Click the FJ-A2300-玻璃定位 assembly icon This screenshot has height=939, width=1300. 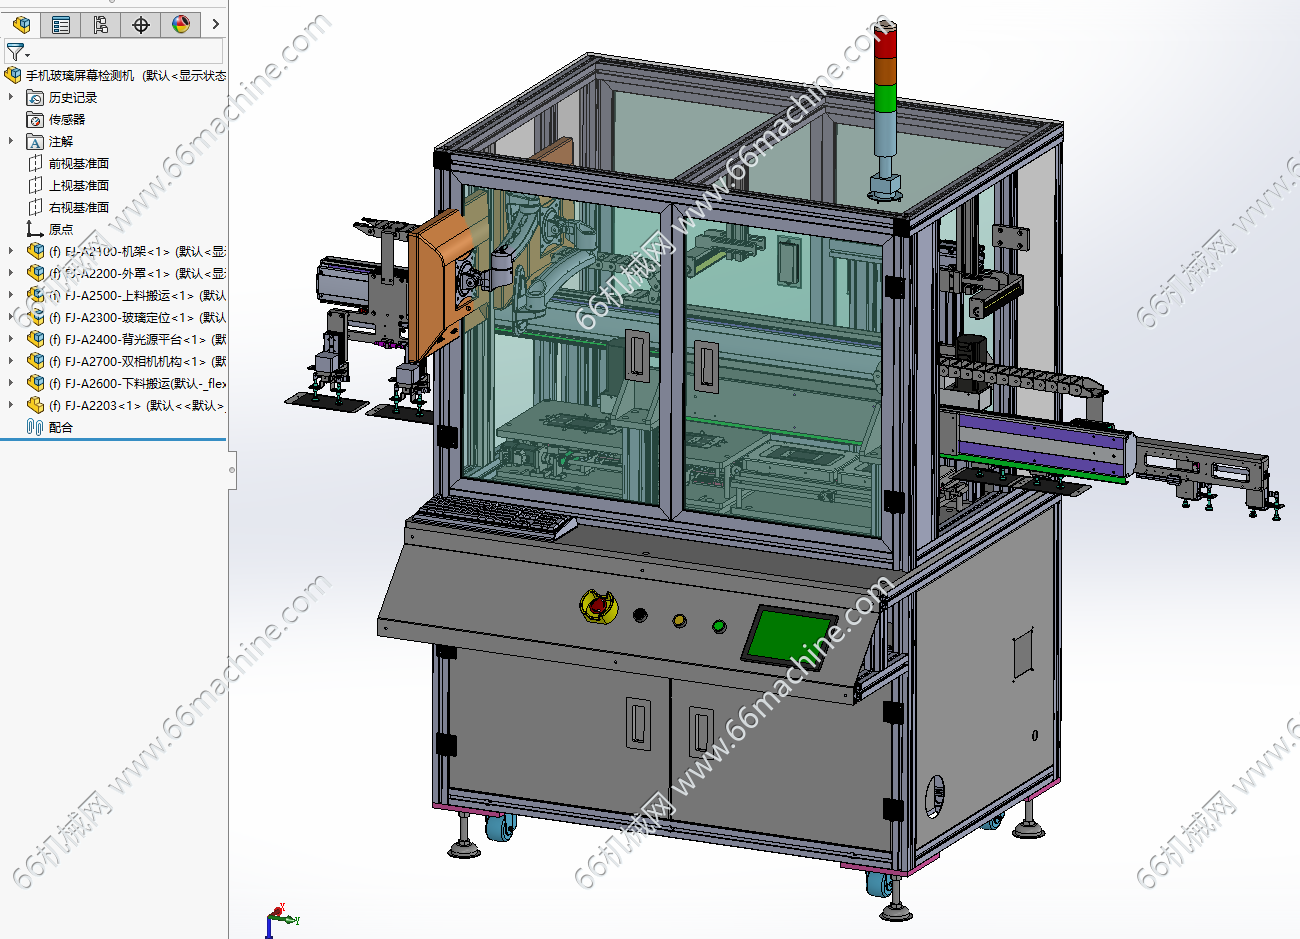[35, 317]
